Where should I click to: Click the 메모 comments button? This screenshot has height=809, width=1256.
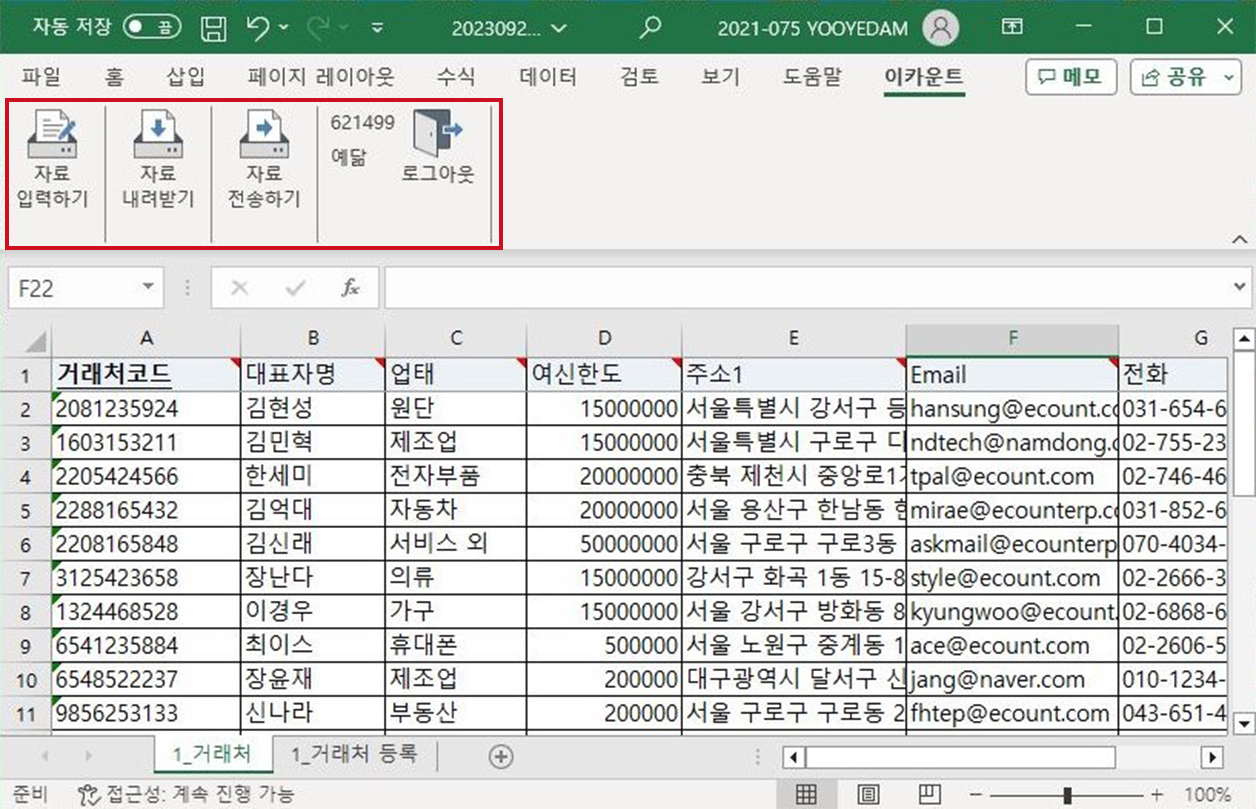pyautogui.click(x=1070, y=77)
